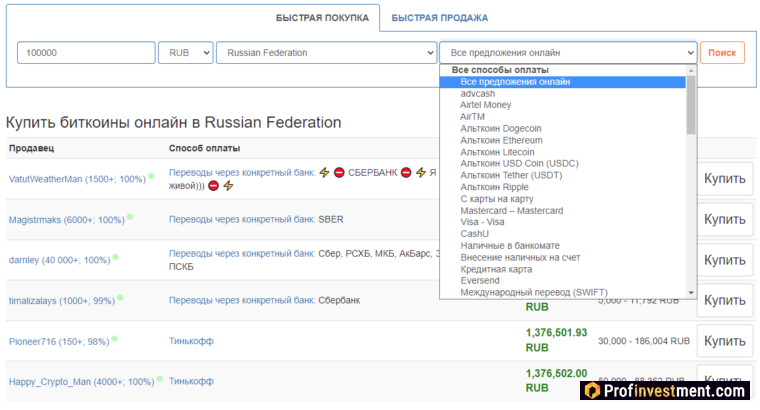The image size is (760, 410).
Task: Click price 1,376,501.93 RUB in Pioneer716 row
Action: [556, 340]
